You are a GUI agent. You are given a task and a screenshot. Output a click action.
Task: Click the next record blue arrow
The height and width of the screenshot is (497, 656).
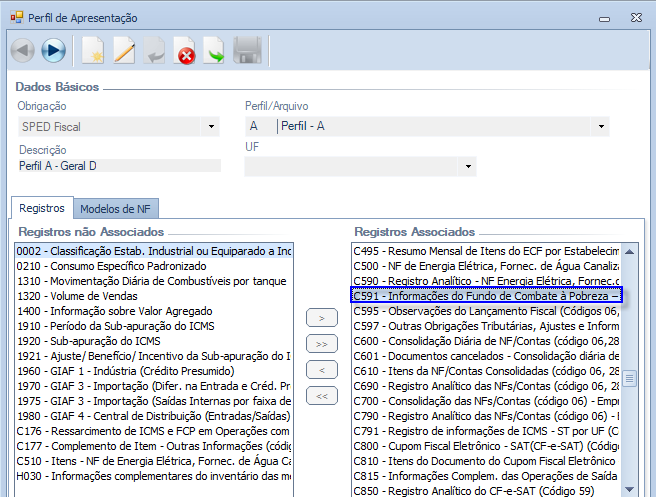tap(54, 50)
